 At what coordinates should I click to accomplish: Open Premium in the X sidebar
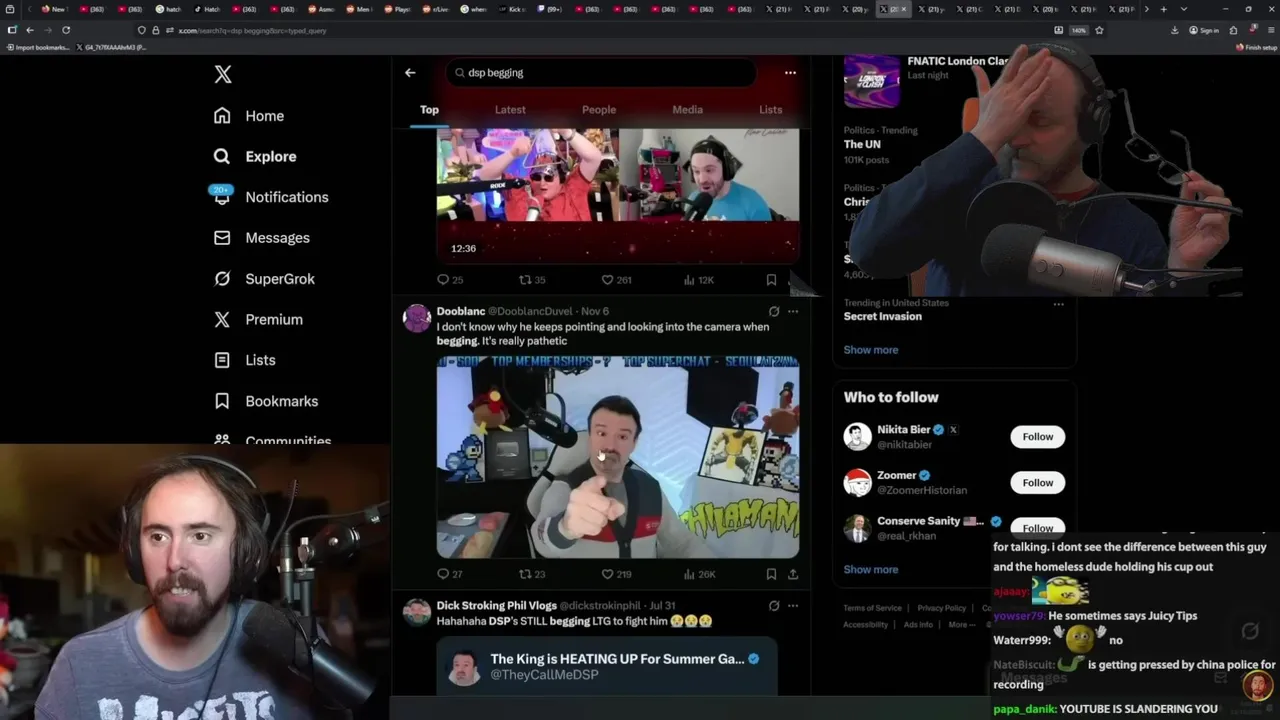pos(258,320)
